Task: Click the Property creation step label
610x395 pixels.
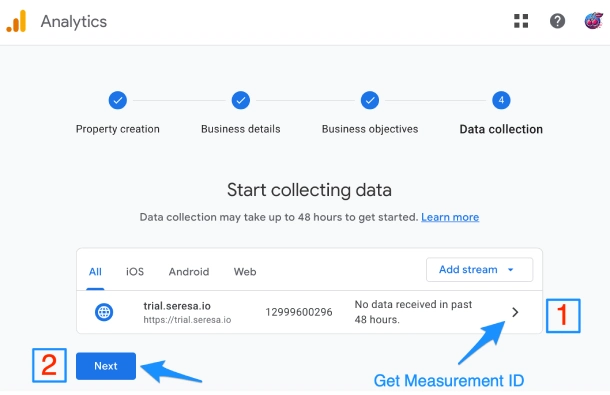Action: tap(117, 129)
